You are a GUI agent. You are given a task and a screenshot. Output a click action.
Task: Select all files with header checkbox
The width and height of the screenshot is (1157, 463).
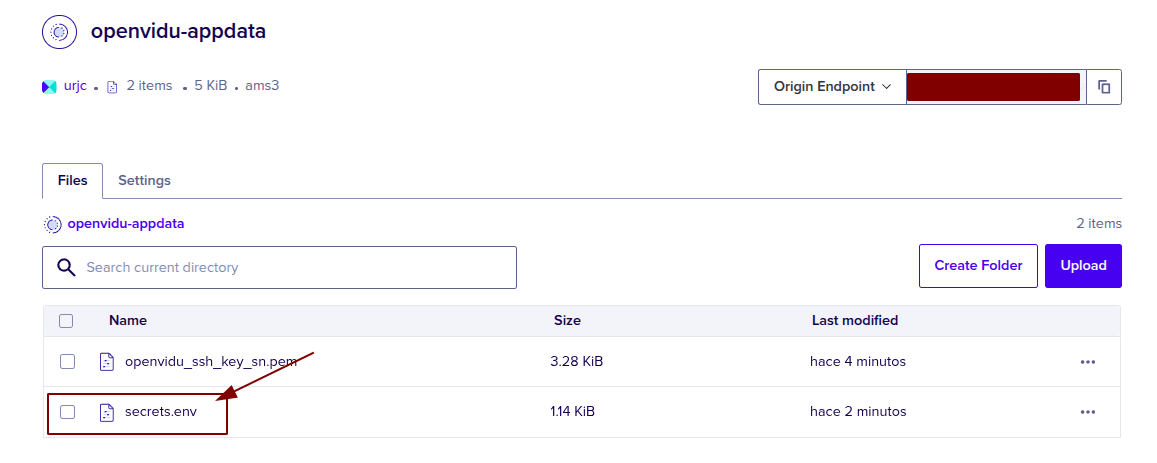(x=66, y=321)
